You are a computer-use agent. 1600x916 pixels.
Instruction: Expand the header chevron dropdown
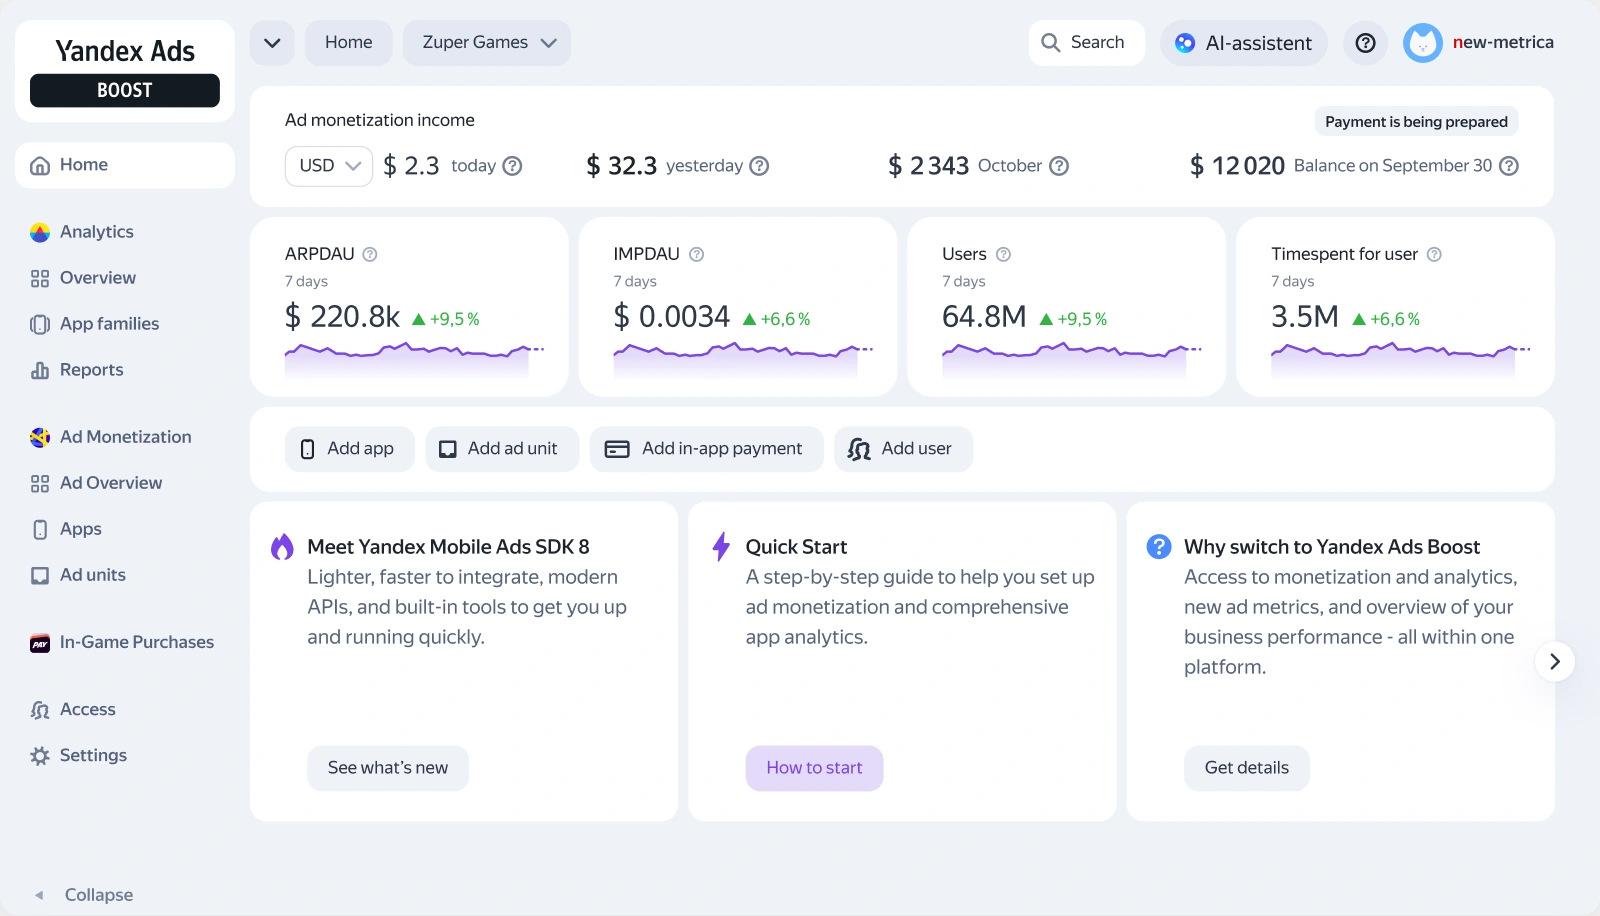(272, 43)
